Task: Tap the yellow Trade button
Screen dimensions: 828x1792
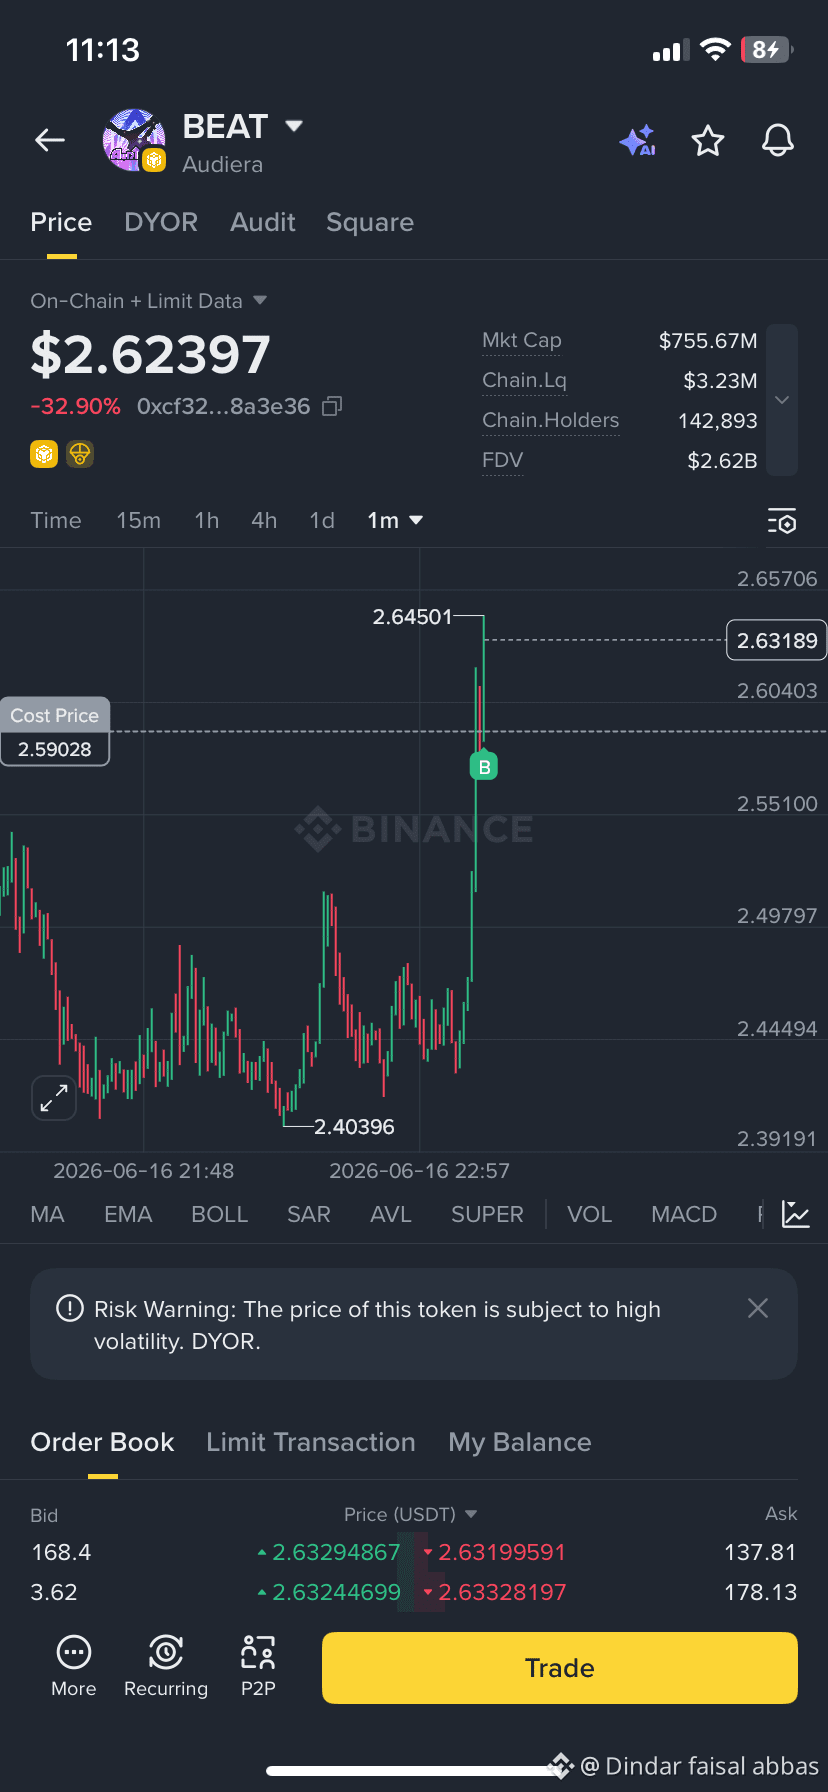Action: [x=560, y=1668]
